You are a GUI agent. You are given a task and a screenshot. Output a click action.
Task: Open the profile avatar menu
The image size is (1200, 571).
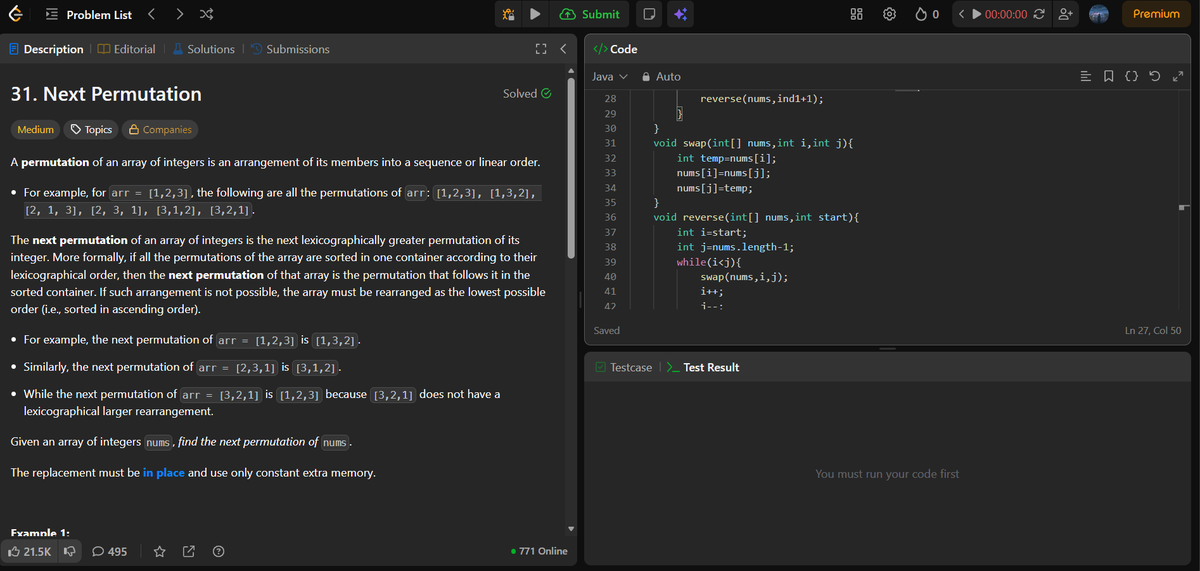pyautogui.click(x=1097, y=14)
